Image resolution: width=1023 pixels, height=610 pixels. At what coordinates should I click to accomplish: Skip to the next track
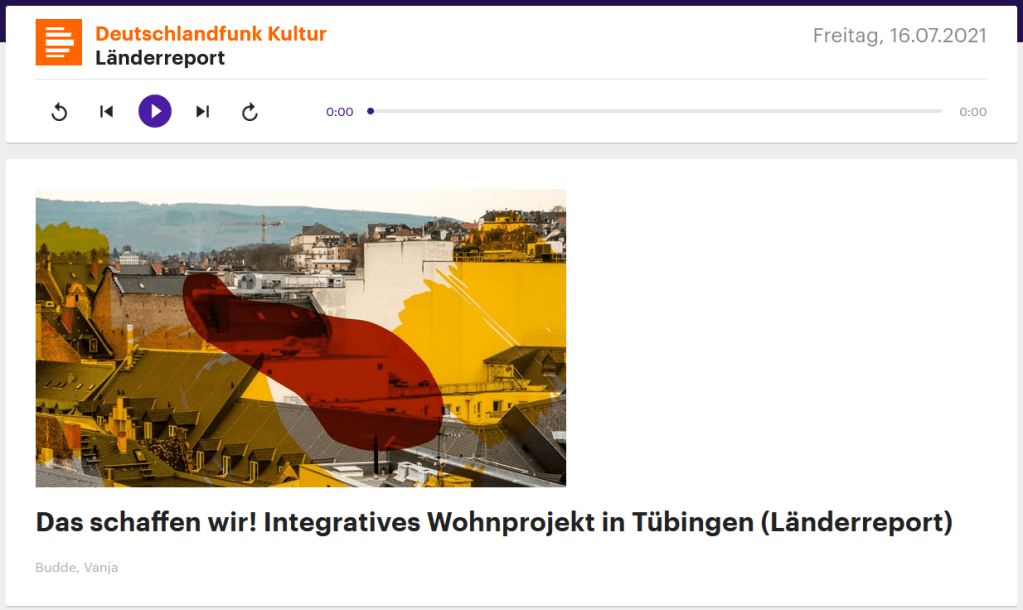[202, 112]
